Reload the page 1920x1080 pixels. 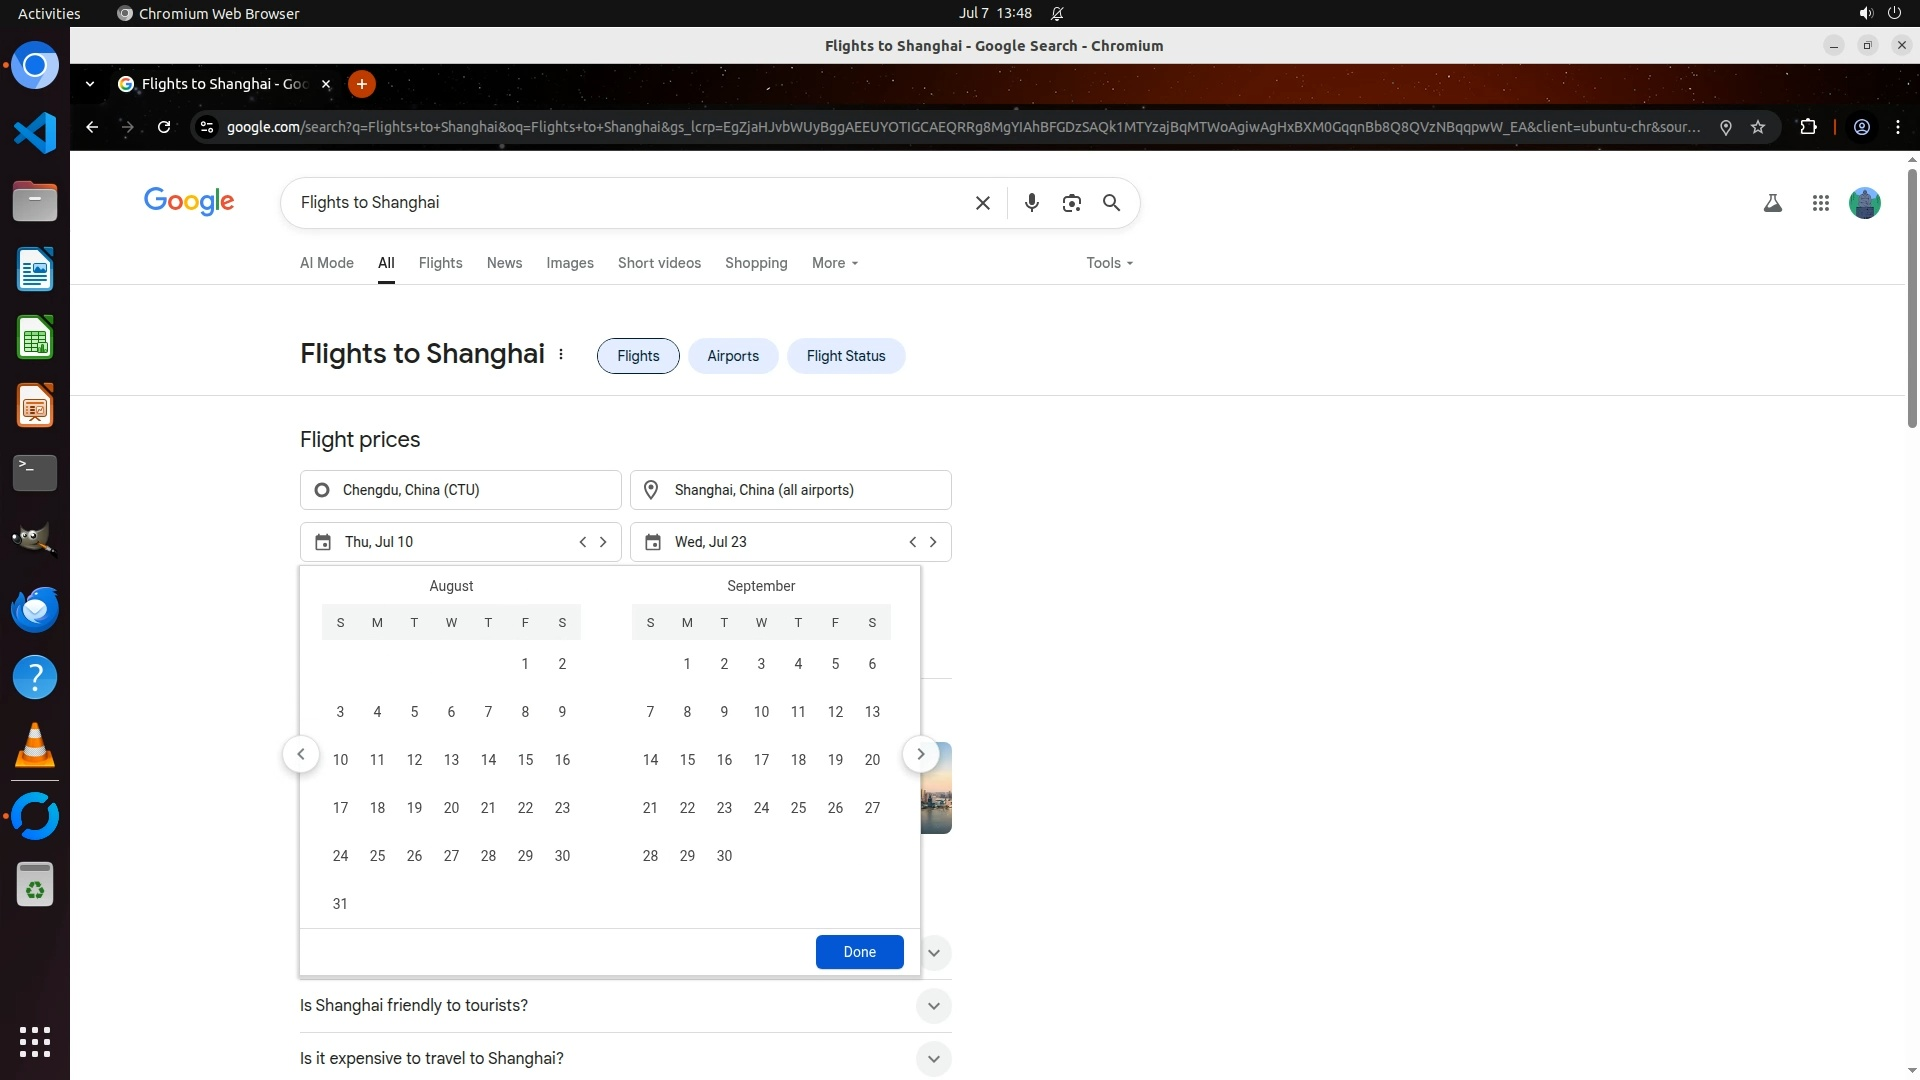164,127
